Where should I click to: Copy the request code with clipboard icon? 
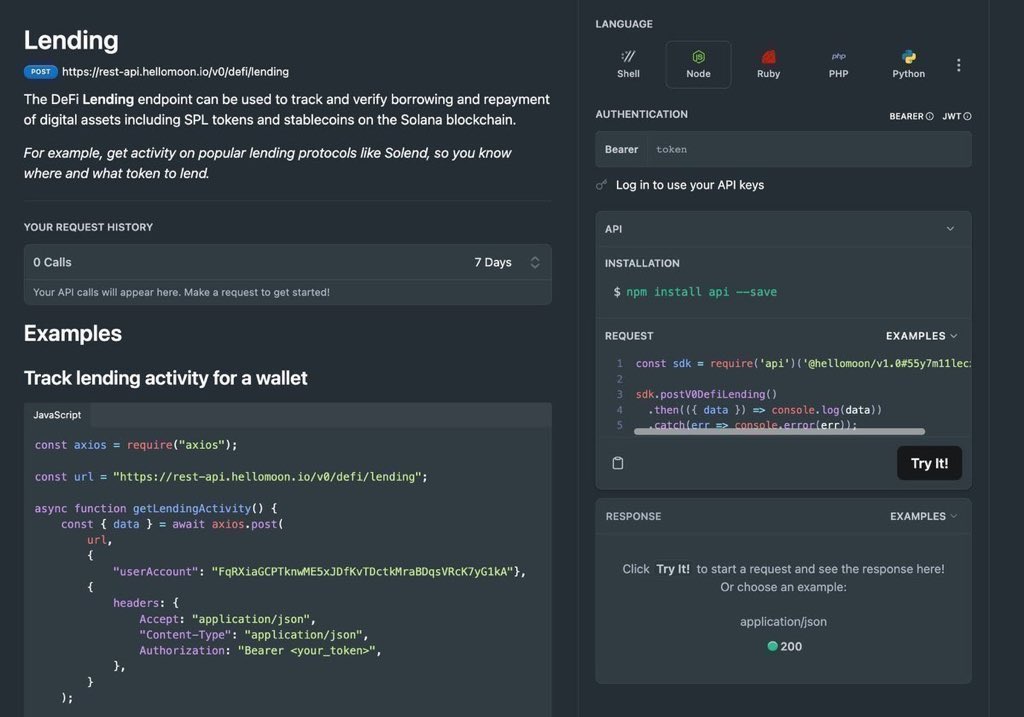618,463
